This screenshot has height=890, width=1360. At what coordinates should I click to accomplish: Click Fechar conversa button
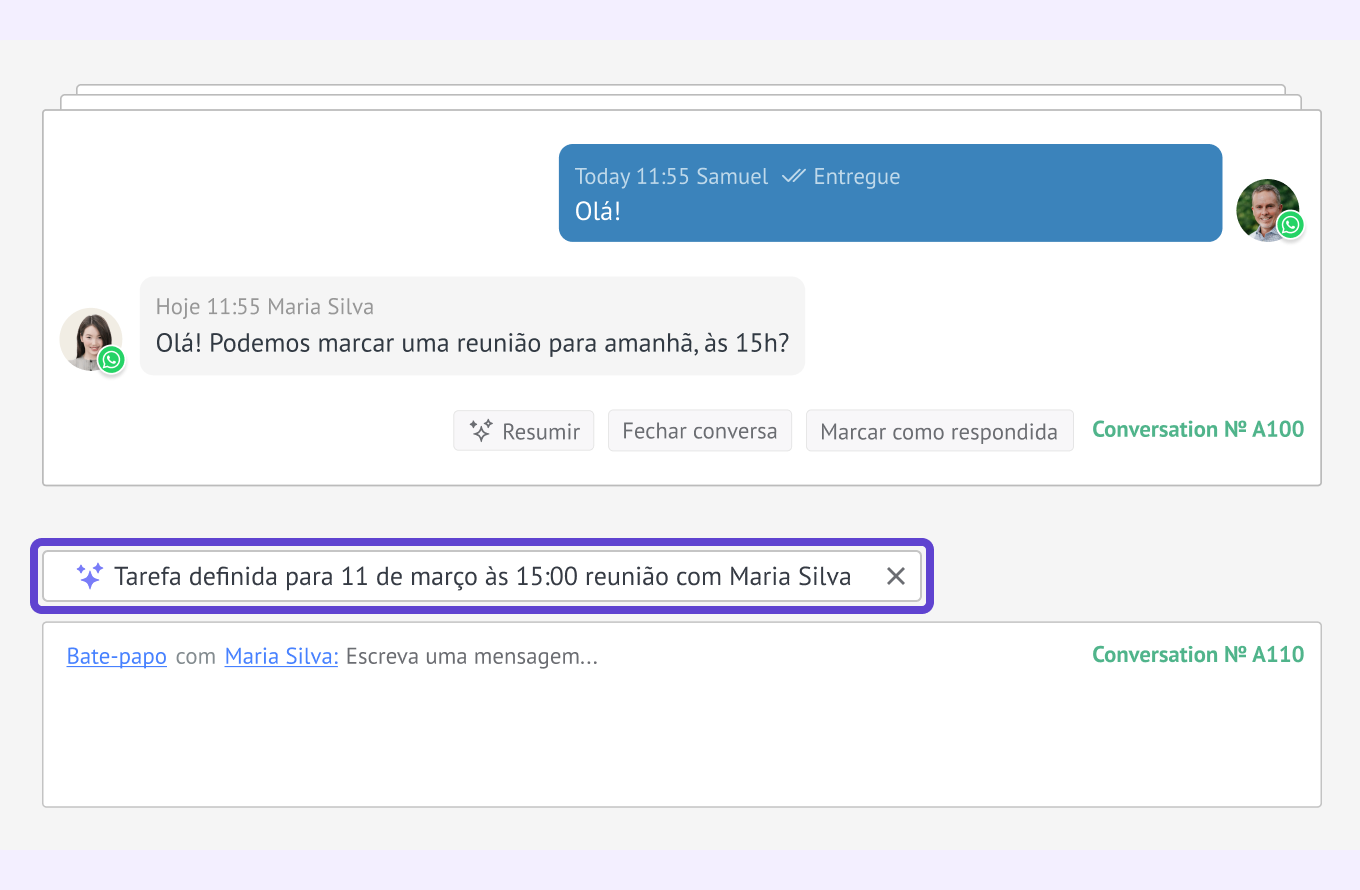(700, 431)
